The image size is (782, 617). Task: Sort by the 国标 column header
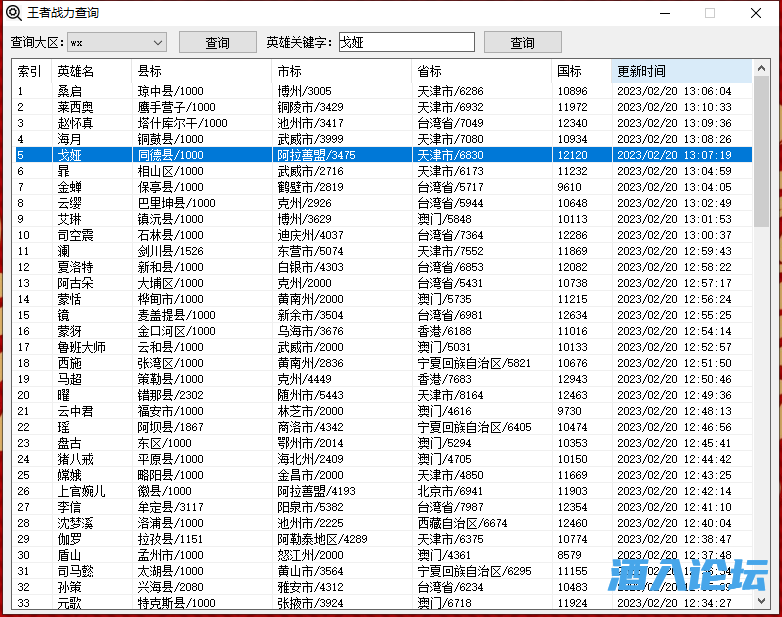581,71
